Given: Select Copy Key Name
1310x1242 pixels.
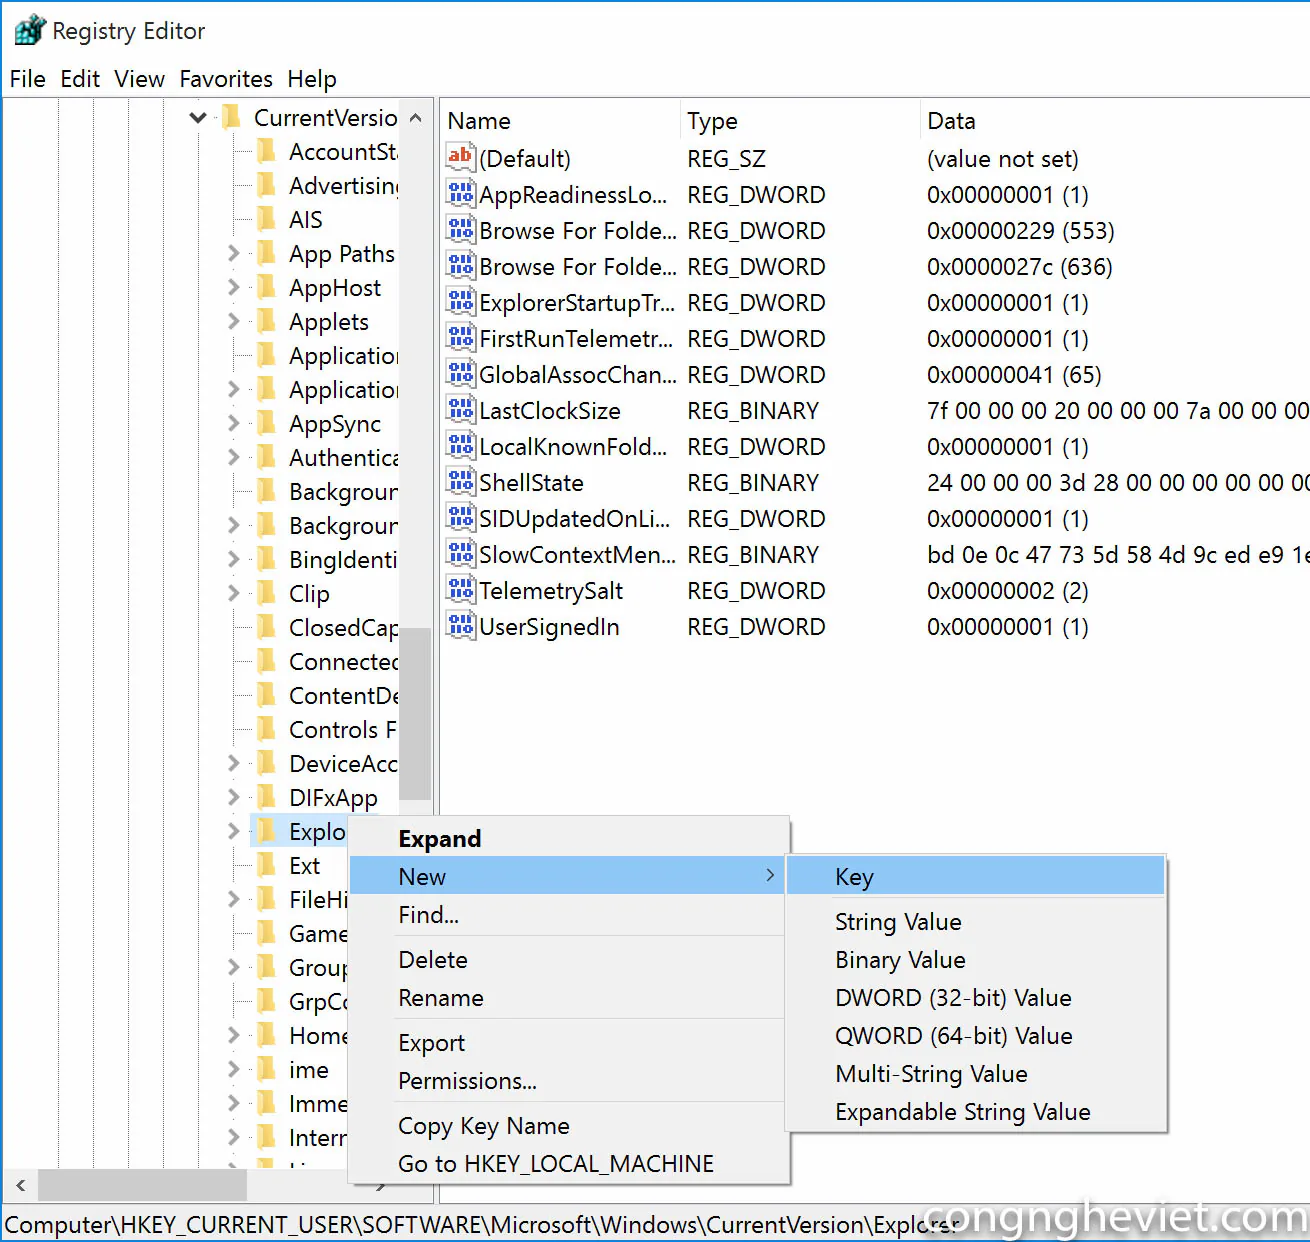Looking at the screenshot, I should click(x=568, y=1126).
